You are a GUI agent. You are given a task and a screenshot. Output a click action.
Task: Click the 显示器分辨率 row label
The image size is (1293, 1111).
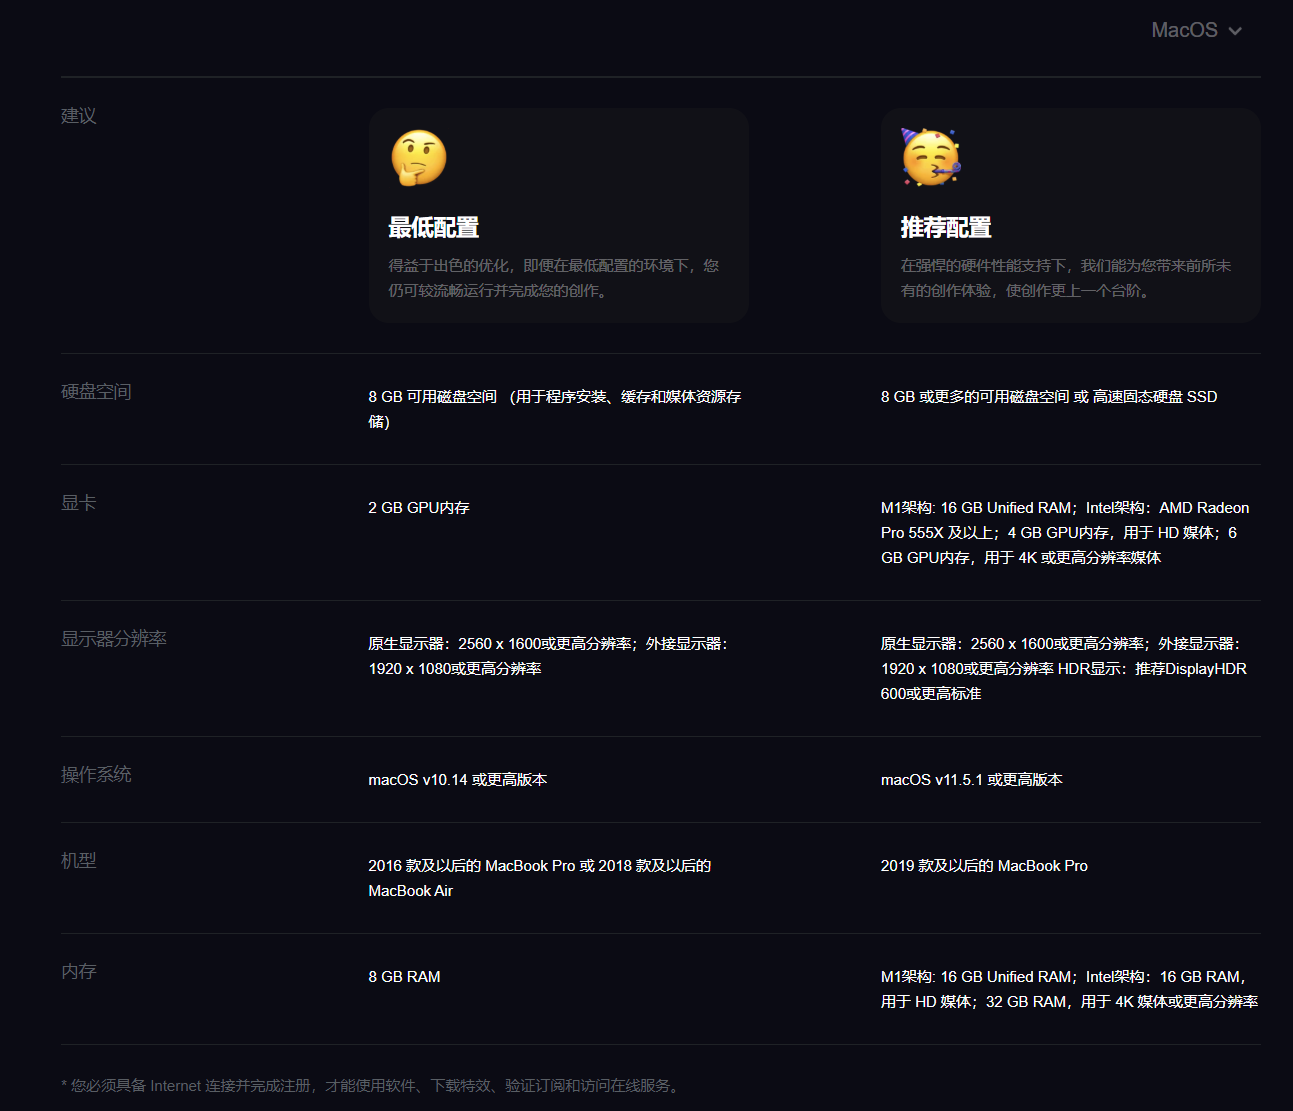pos(114,639)
